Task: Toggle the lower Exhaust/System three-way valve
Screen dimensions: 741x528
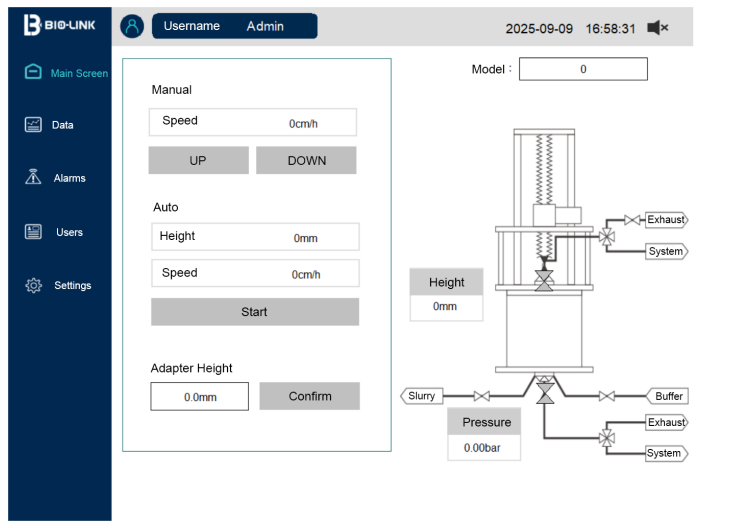Action: [x=607, y=438]
